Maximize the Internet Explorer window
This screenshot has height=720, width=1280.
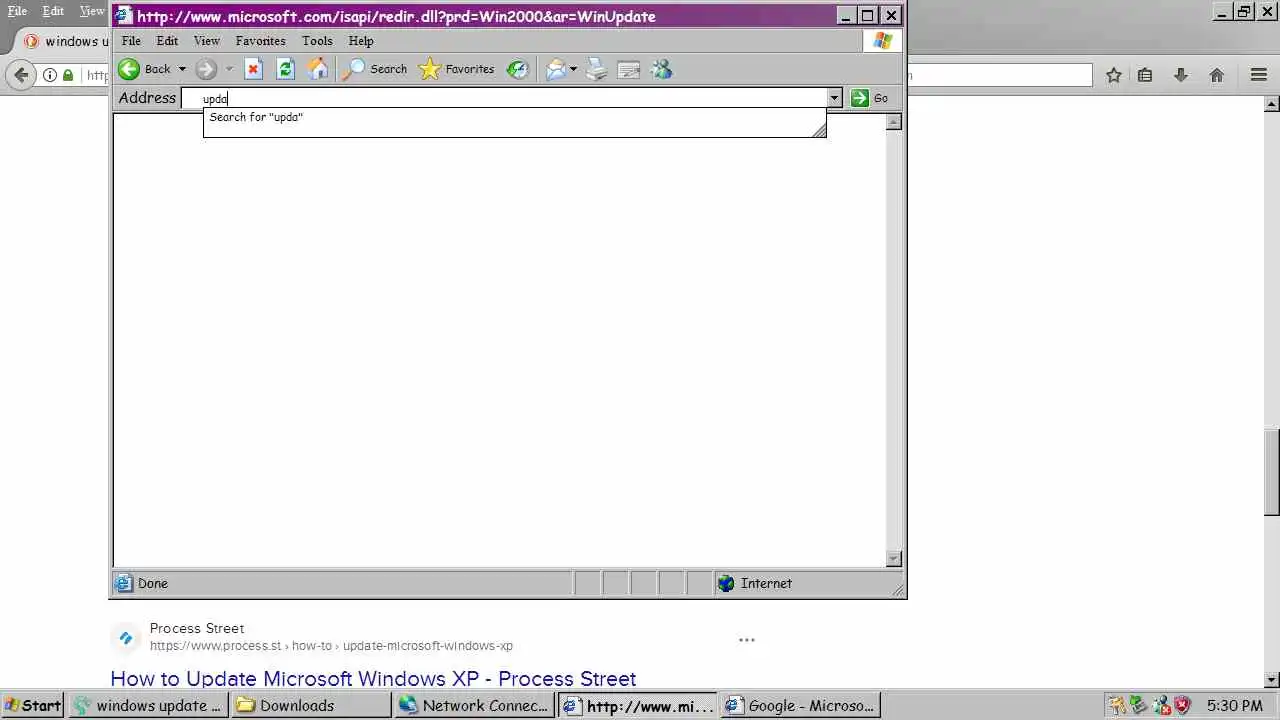(868, 16)
